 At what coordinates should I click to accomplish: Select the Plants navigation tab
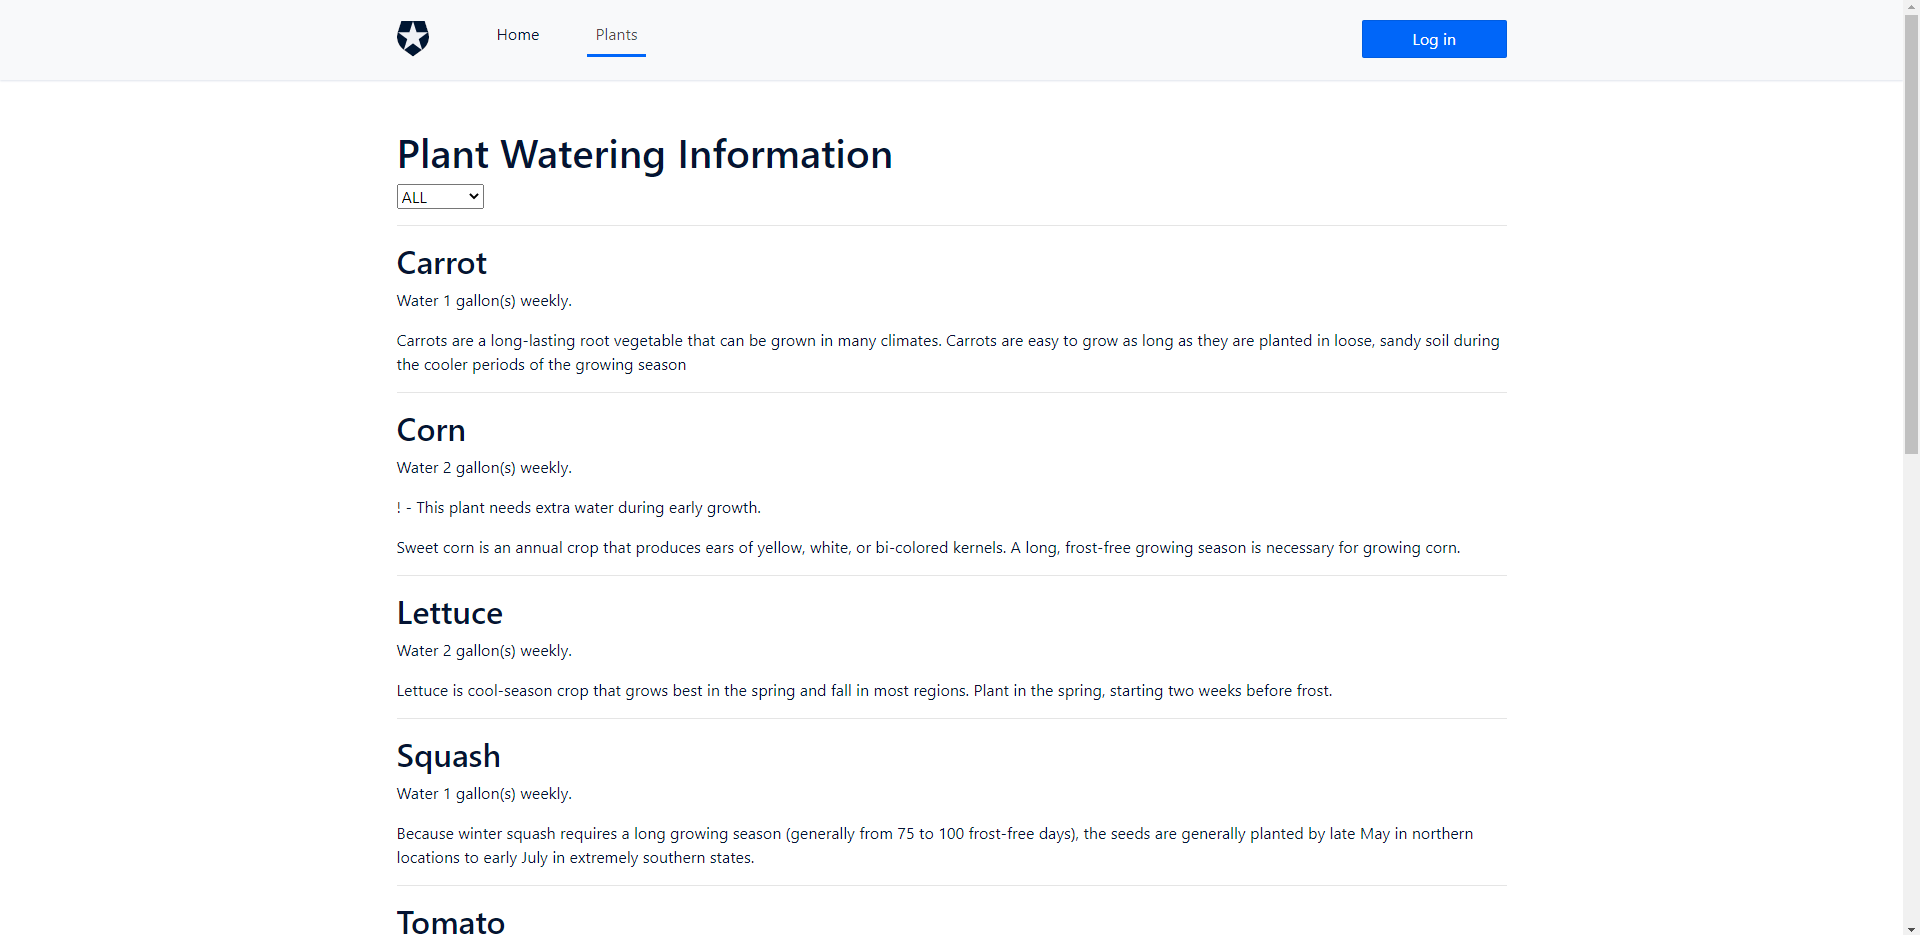[616, 35]
